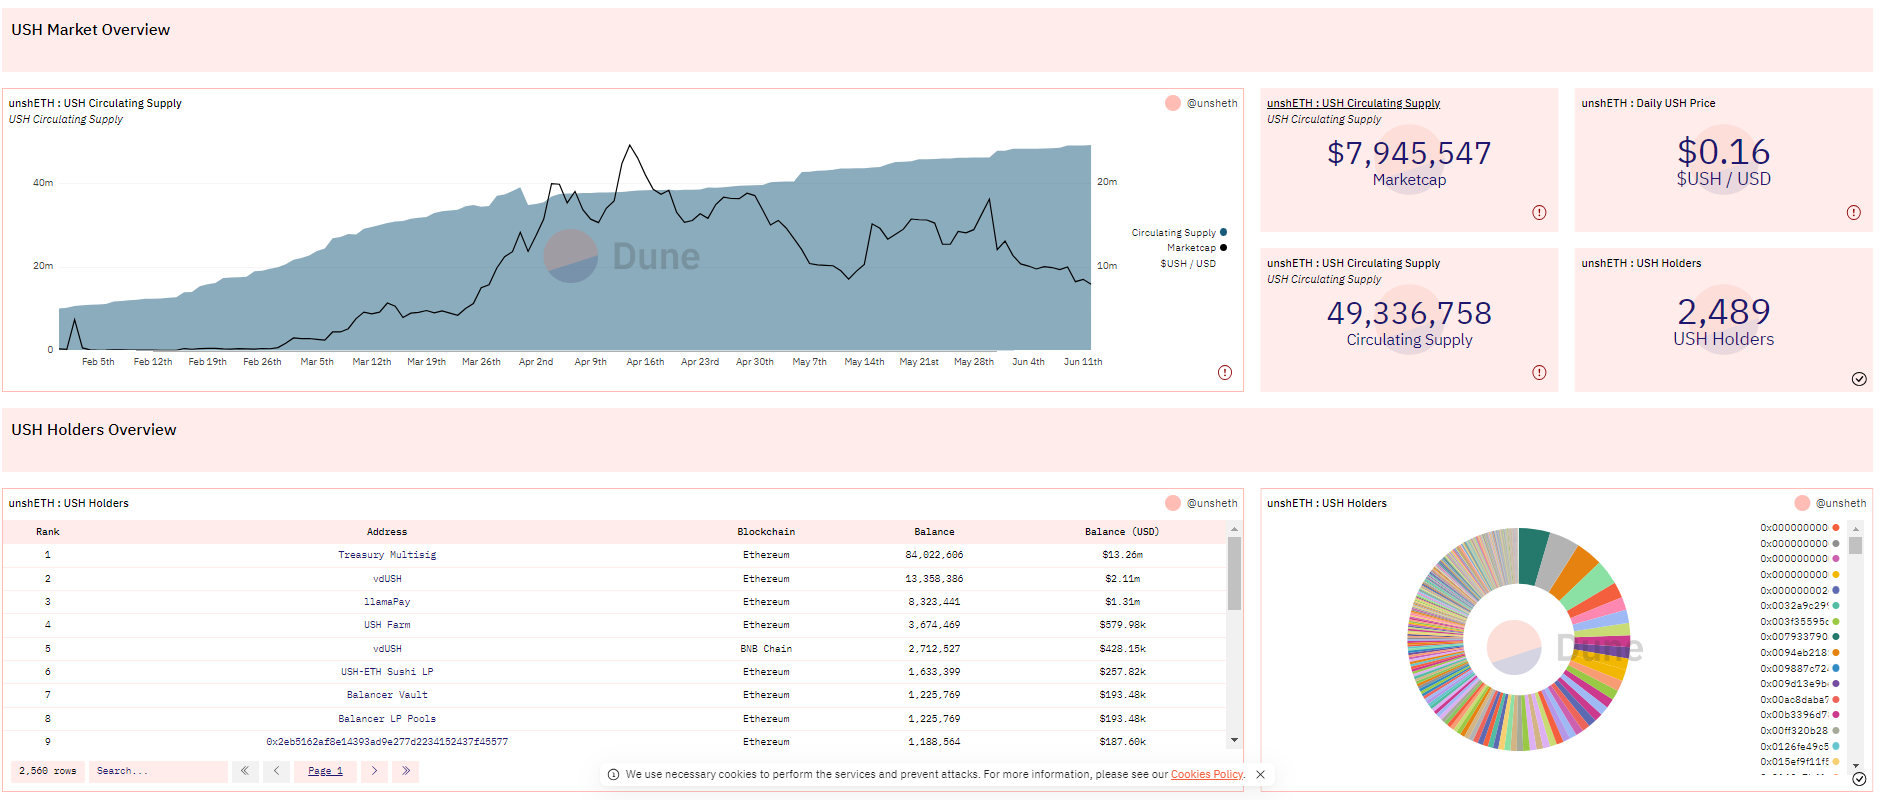Click warning icon on Marketcap counter card

pos(1539,213)
